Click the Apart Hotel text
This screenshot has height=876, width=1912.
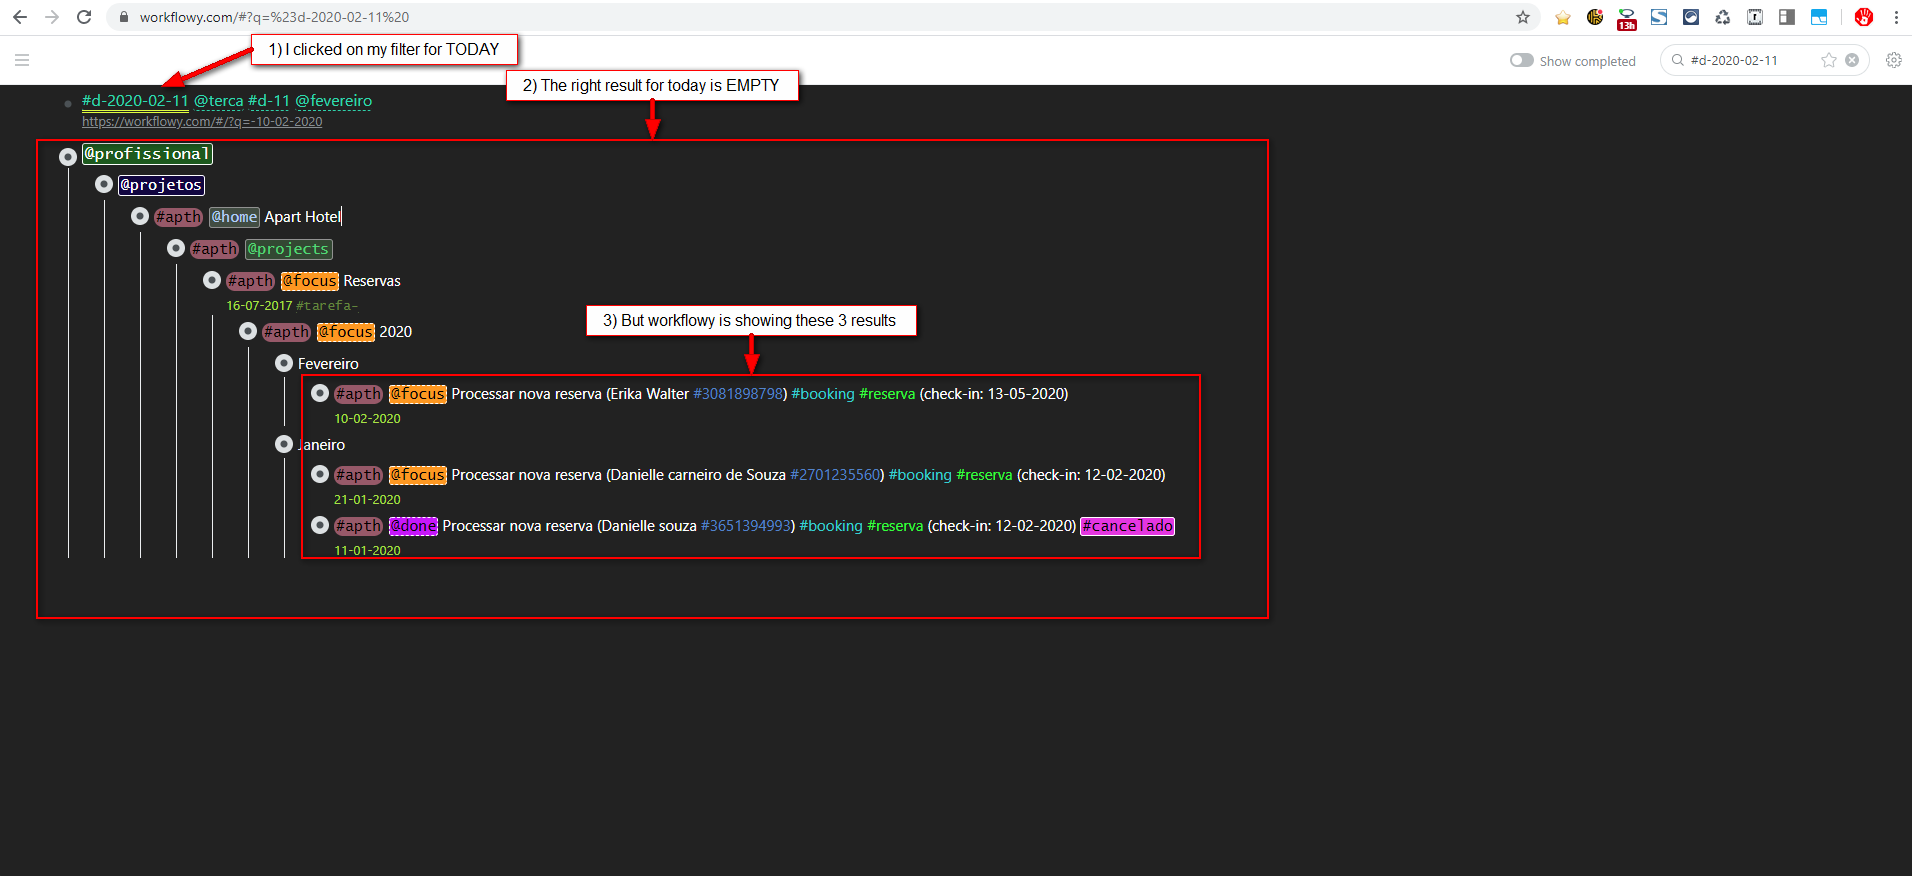[x=302, y=217]
